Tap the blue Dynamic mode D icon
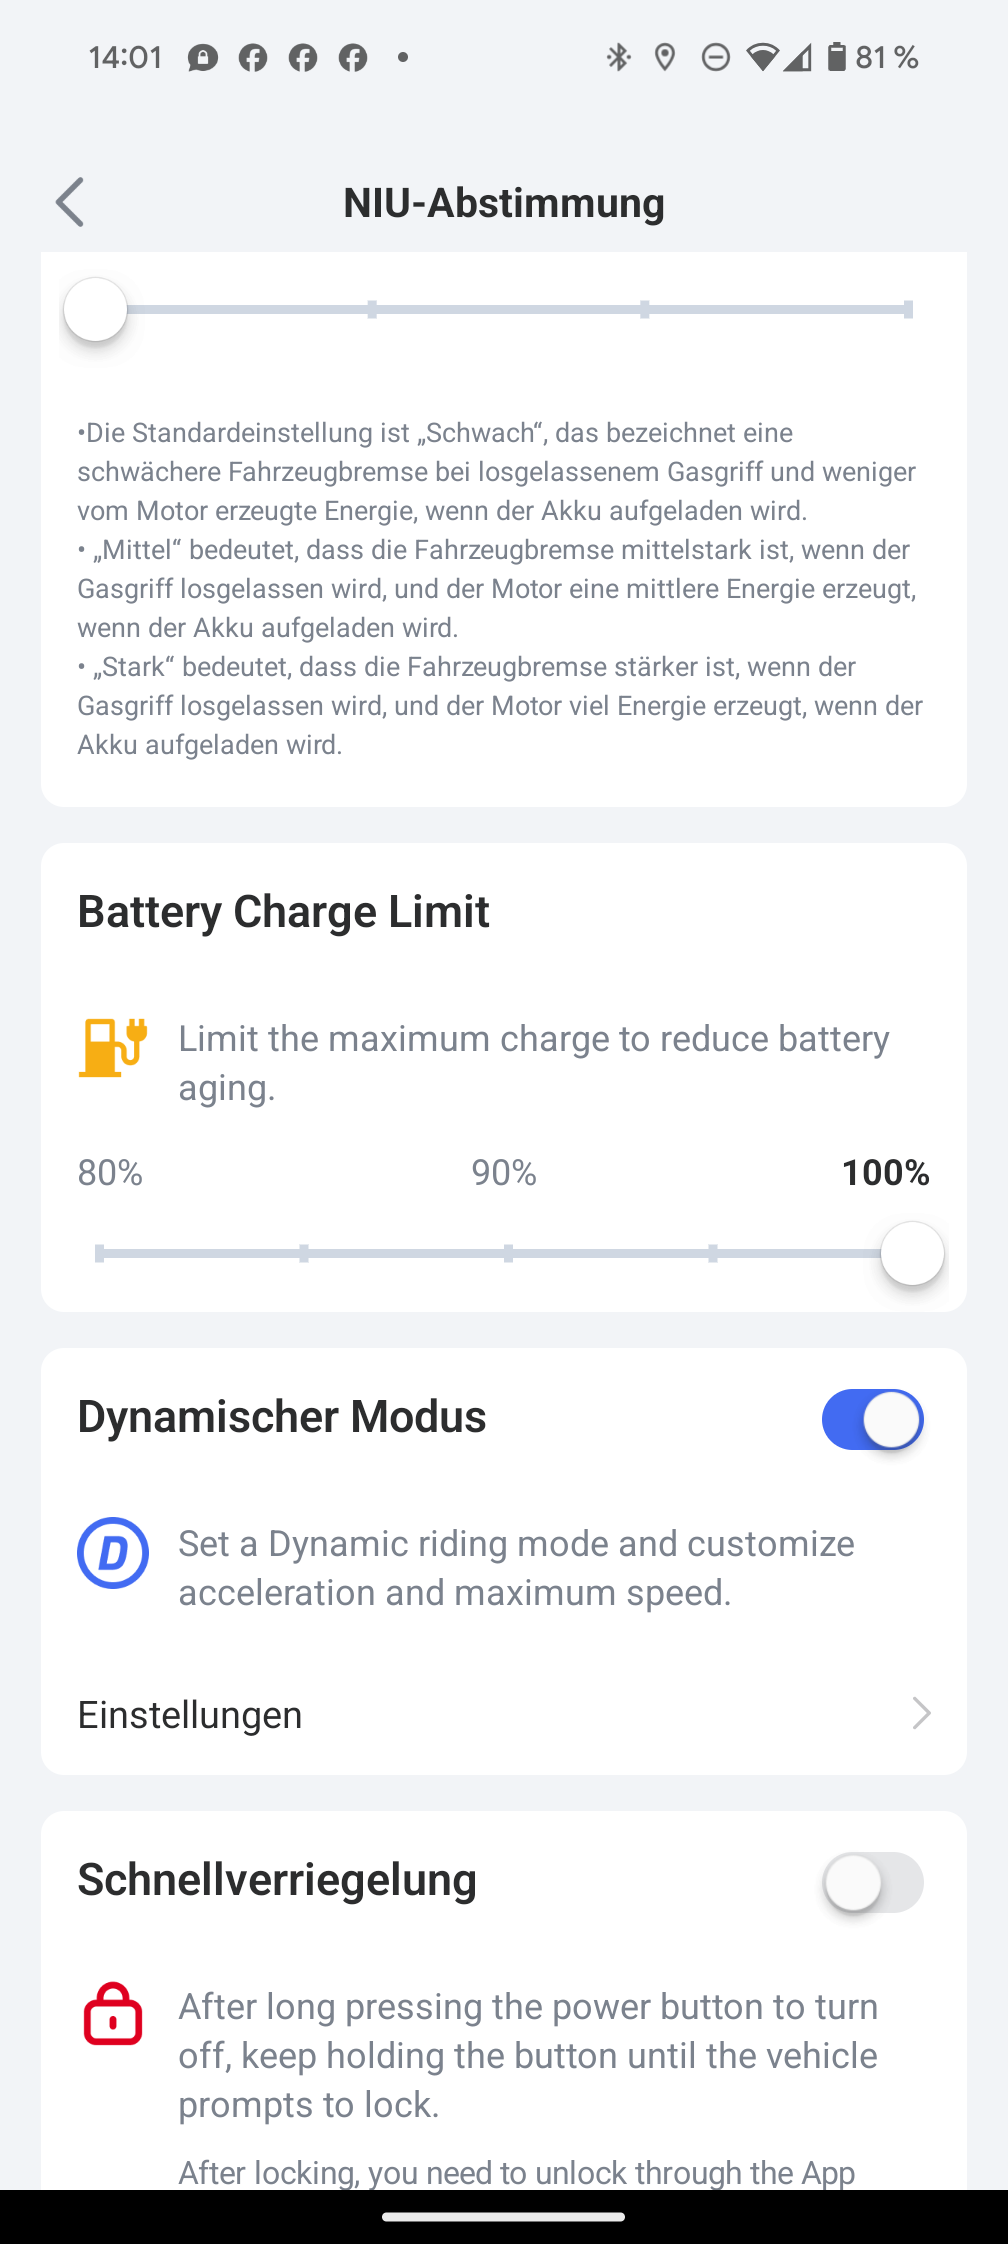Viewport: 1008px width, 2244px height. [113, 1553]
